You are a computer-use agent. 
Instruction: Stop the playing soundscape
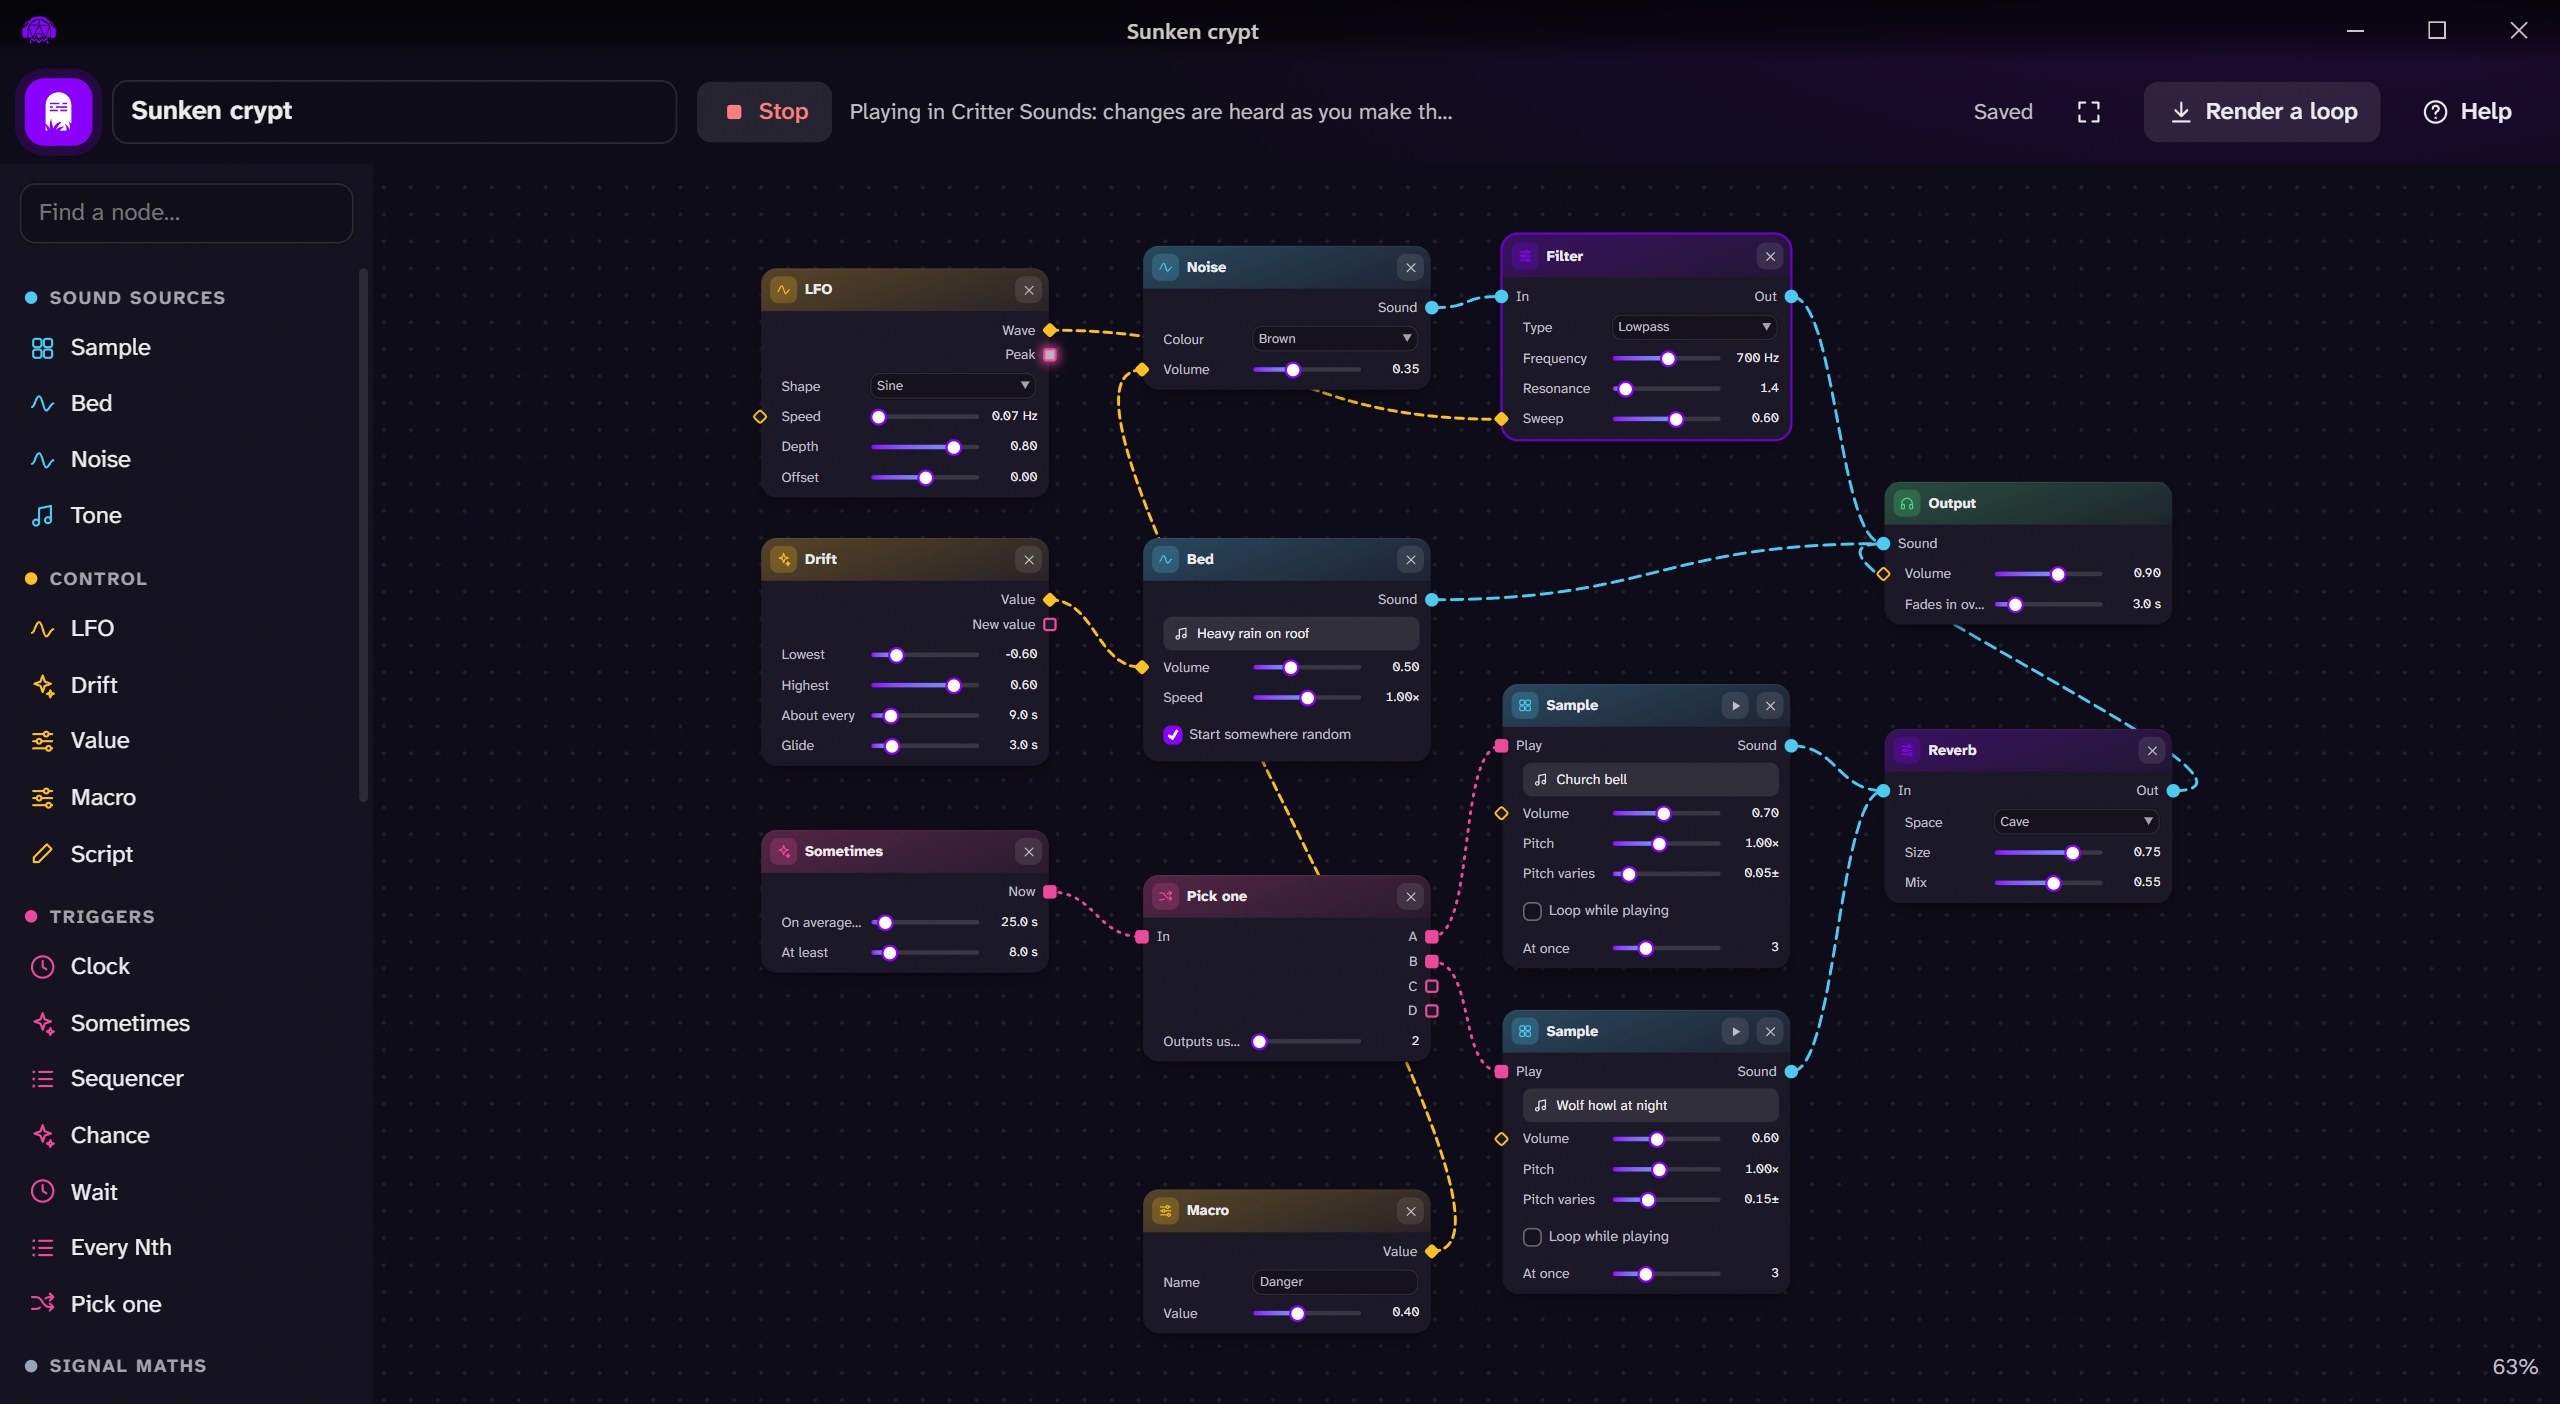765,112
